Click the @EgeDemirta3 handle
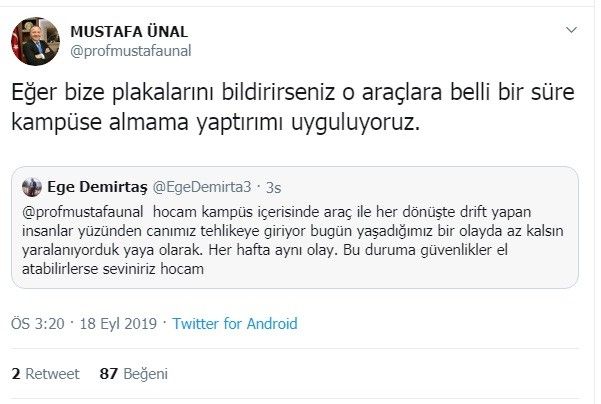This screenshot has height=404, width=601. pyautogui.click(x=195, y=186)
